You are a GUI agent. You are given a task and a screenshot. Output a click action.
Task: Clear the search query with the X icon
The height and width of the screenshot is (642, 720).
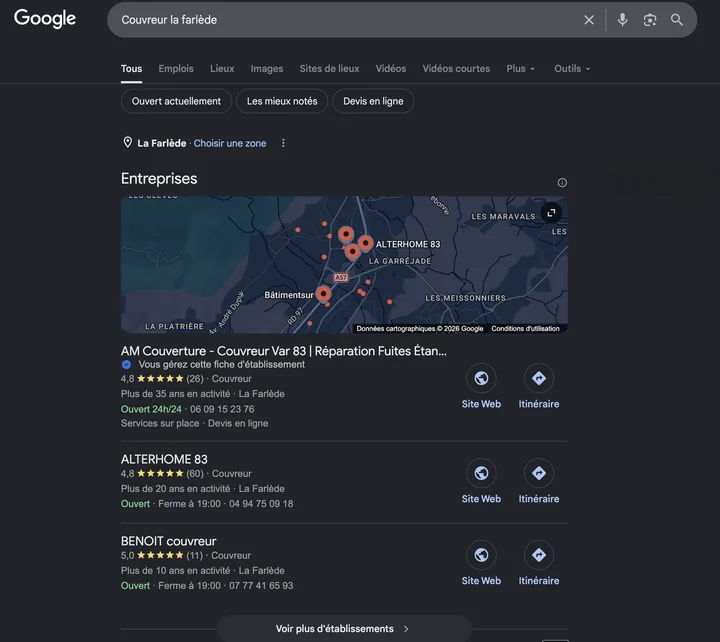tap(589, 20)
